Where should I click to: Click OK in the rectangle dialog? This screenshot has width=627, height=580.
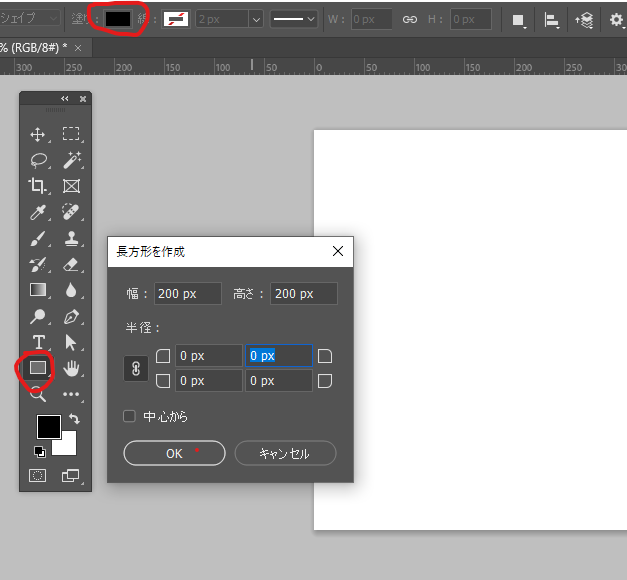pyautogui.click(x=174, y=453)
